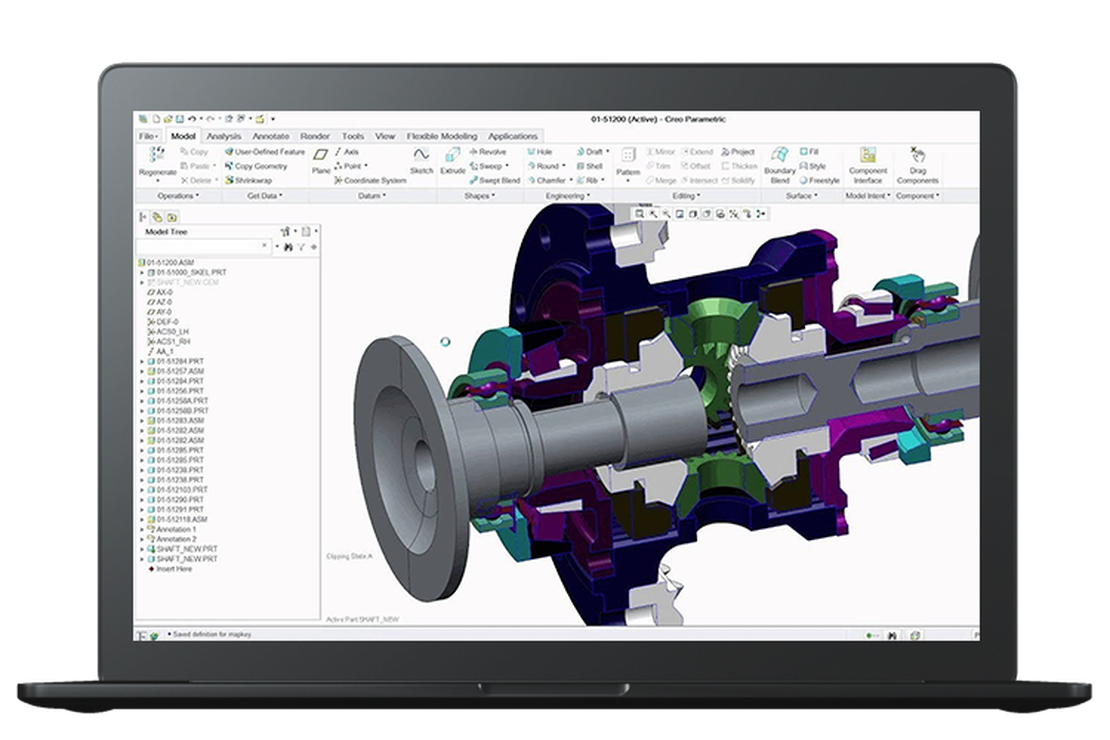Toggle the datum display filters in graphics toolbar

tap(735, 214)
